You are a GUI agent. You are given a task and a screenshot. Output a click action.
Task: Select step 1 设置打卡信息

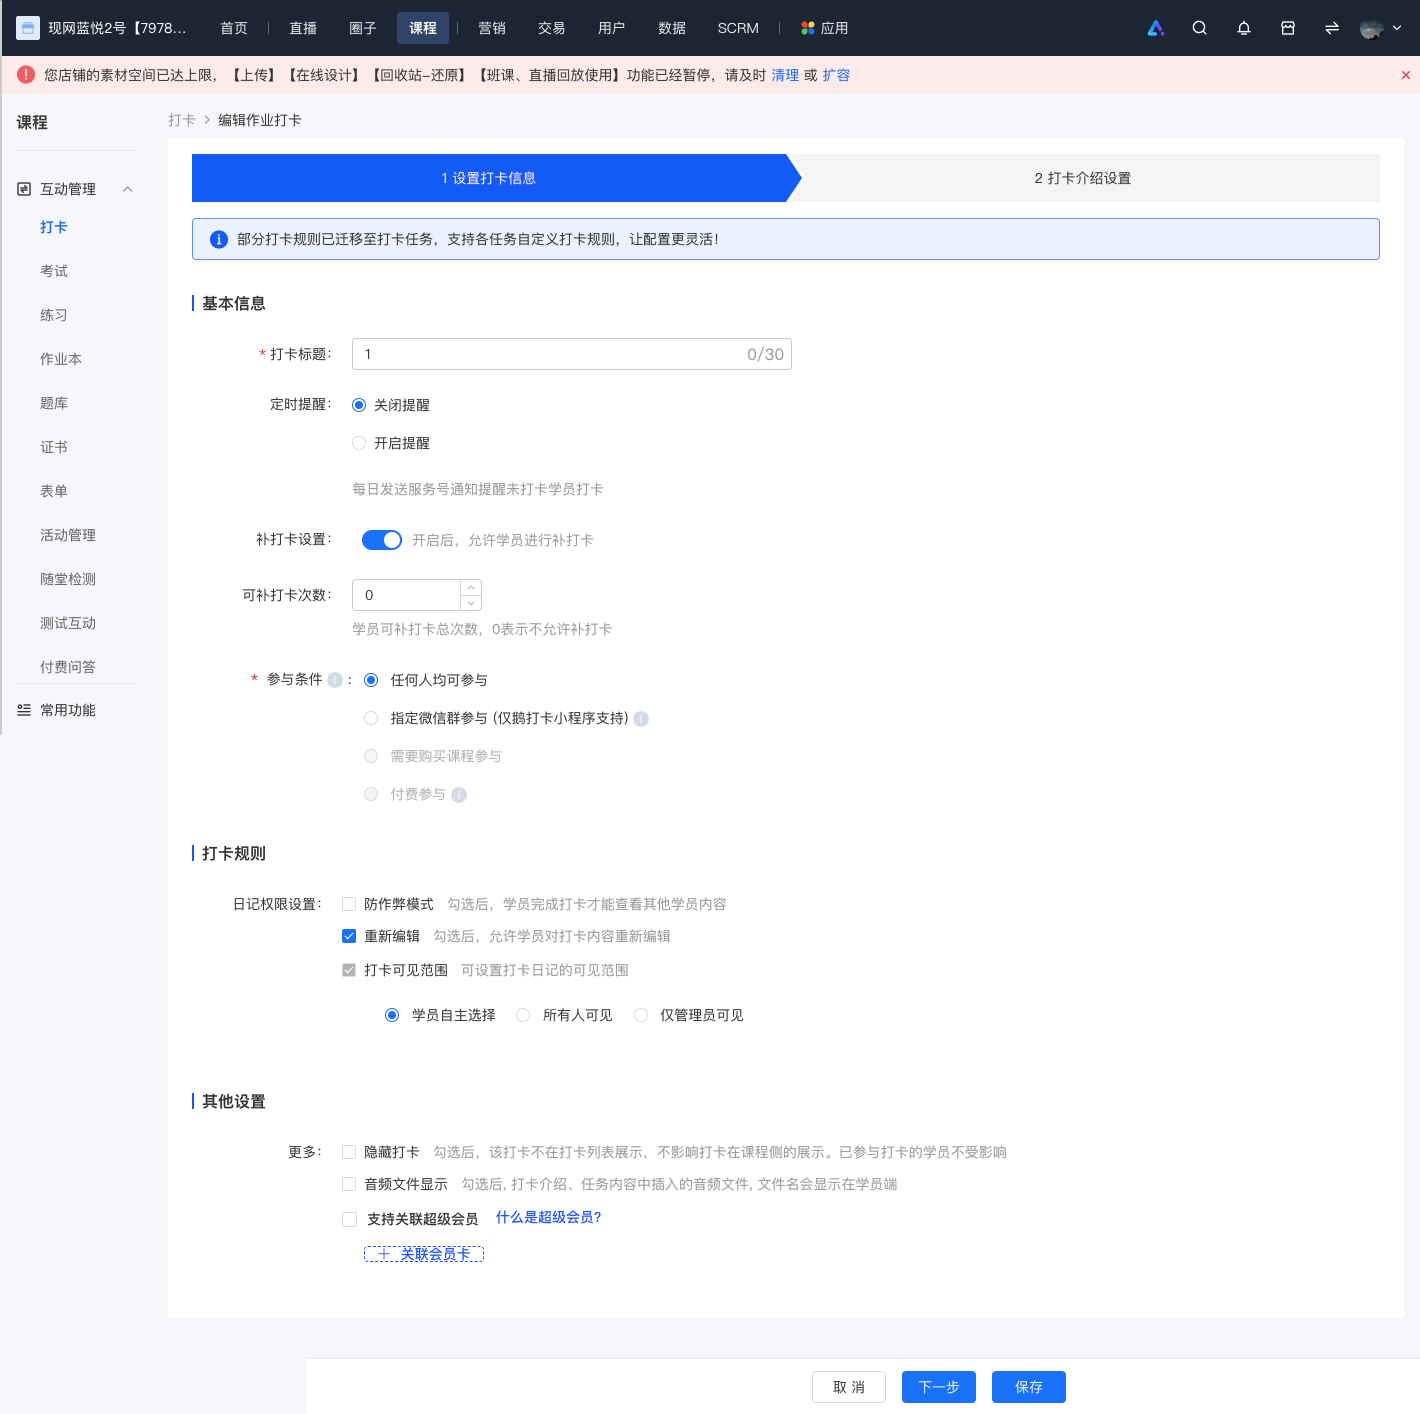489,178
